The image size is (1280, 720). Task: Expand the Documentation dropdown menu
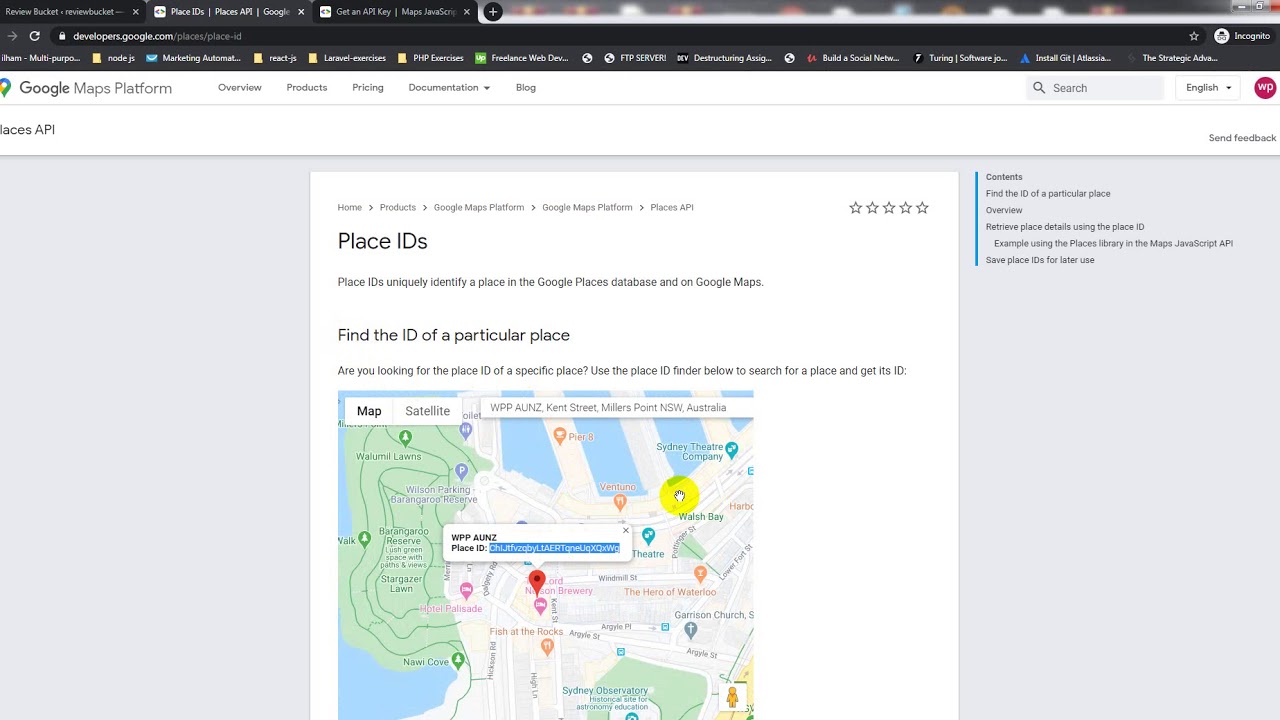coord(449,88)
